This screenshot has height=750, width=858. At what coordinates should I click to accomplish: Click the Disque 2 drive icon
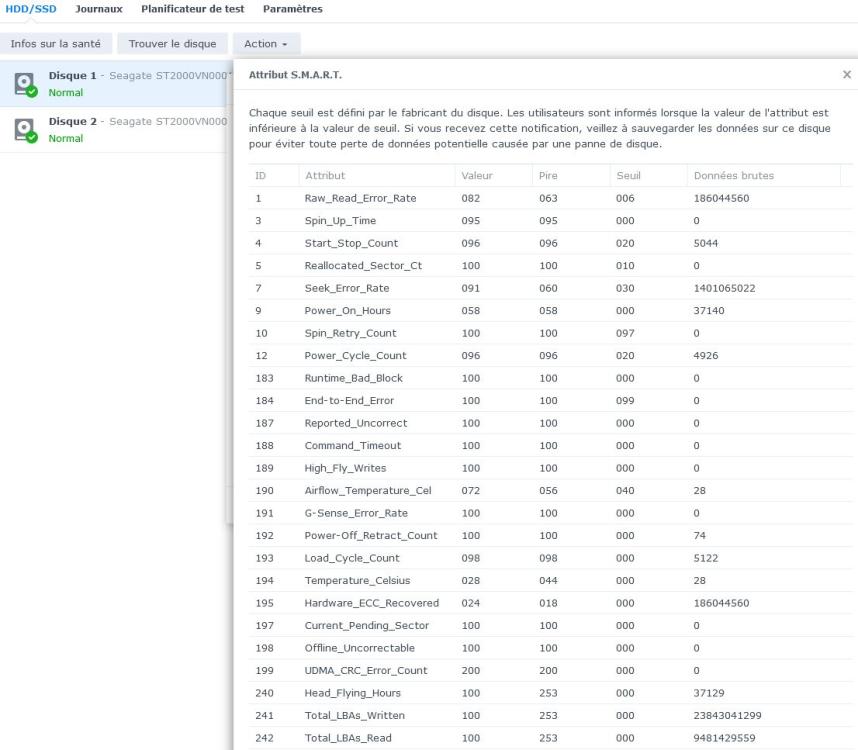click(x=24, y=129)
